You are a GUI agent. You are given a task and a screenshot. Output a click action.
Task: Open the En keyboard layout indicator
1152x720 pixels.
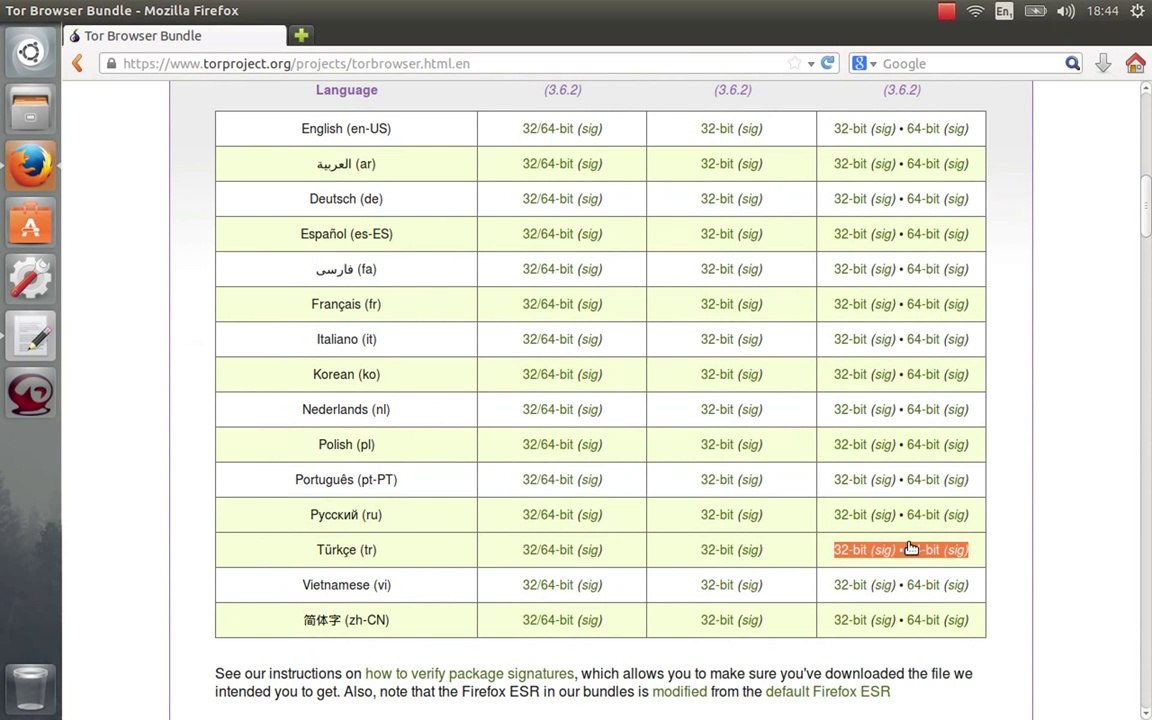tap(1003, 11)
